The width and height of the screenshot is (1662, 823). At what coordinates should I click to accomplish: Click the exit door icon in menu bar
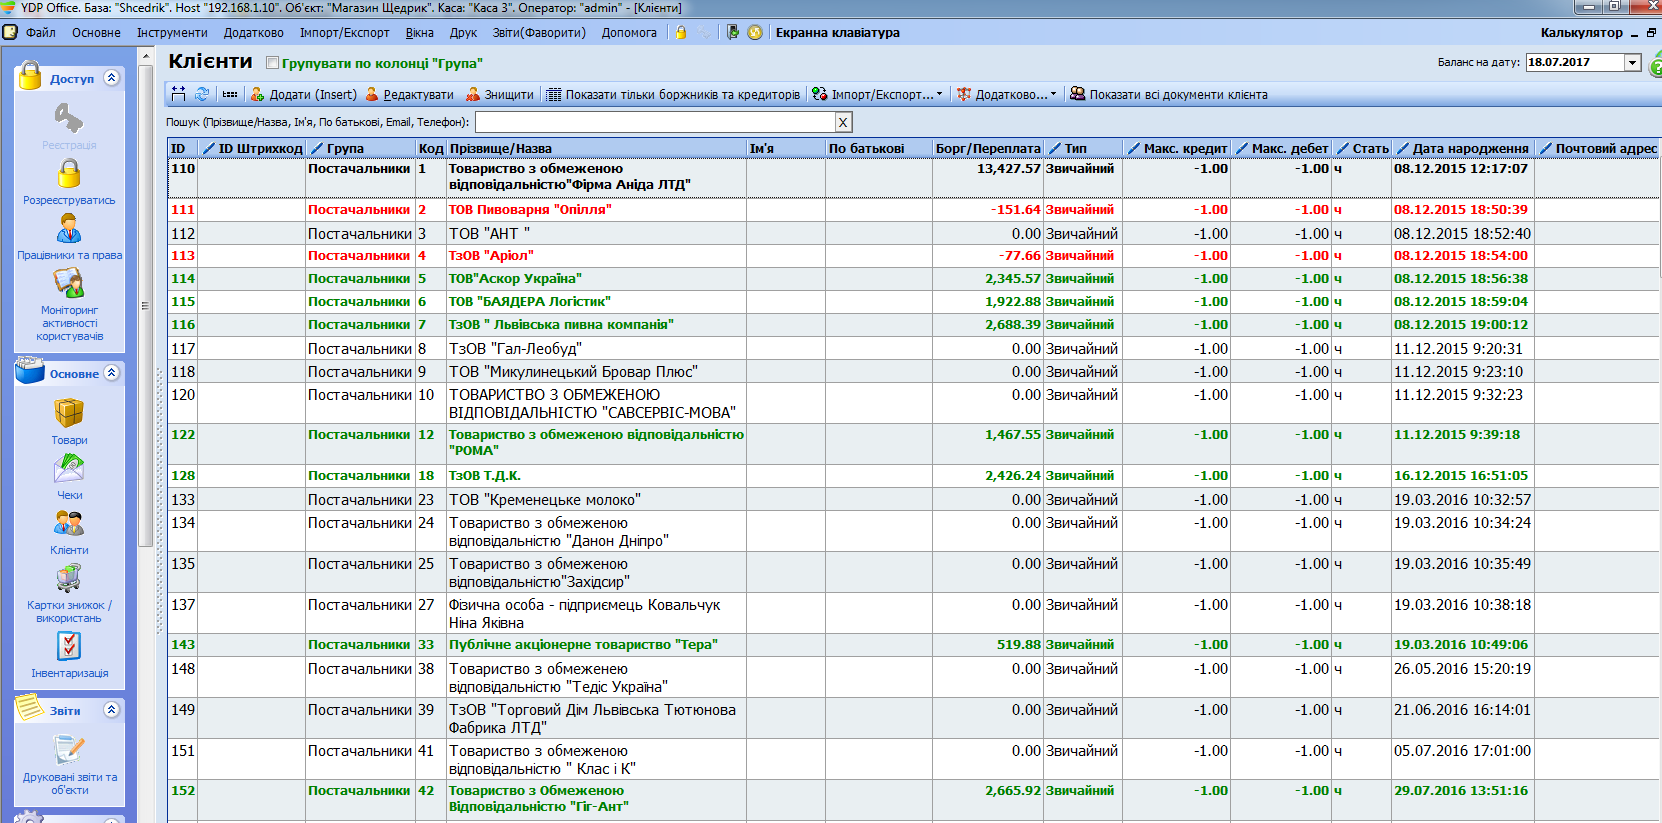(733, 32)
